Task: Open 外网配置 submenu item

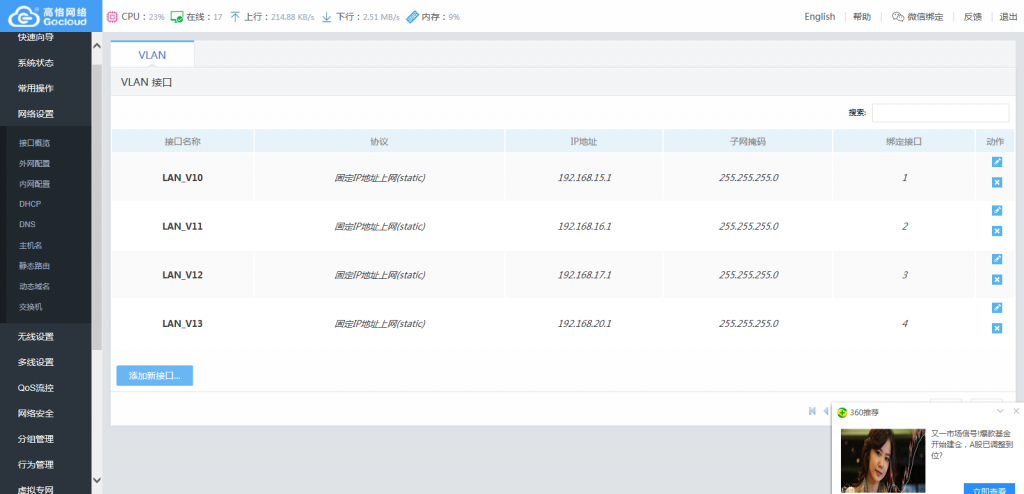Action: click(x=35, y=163)
